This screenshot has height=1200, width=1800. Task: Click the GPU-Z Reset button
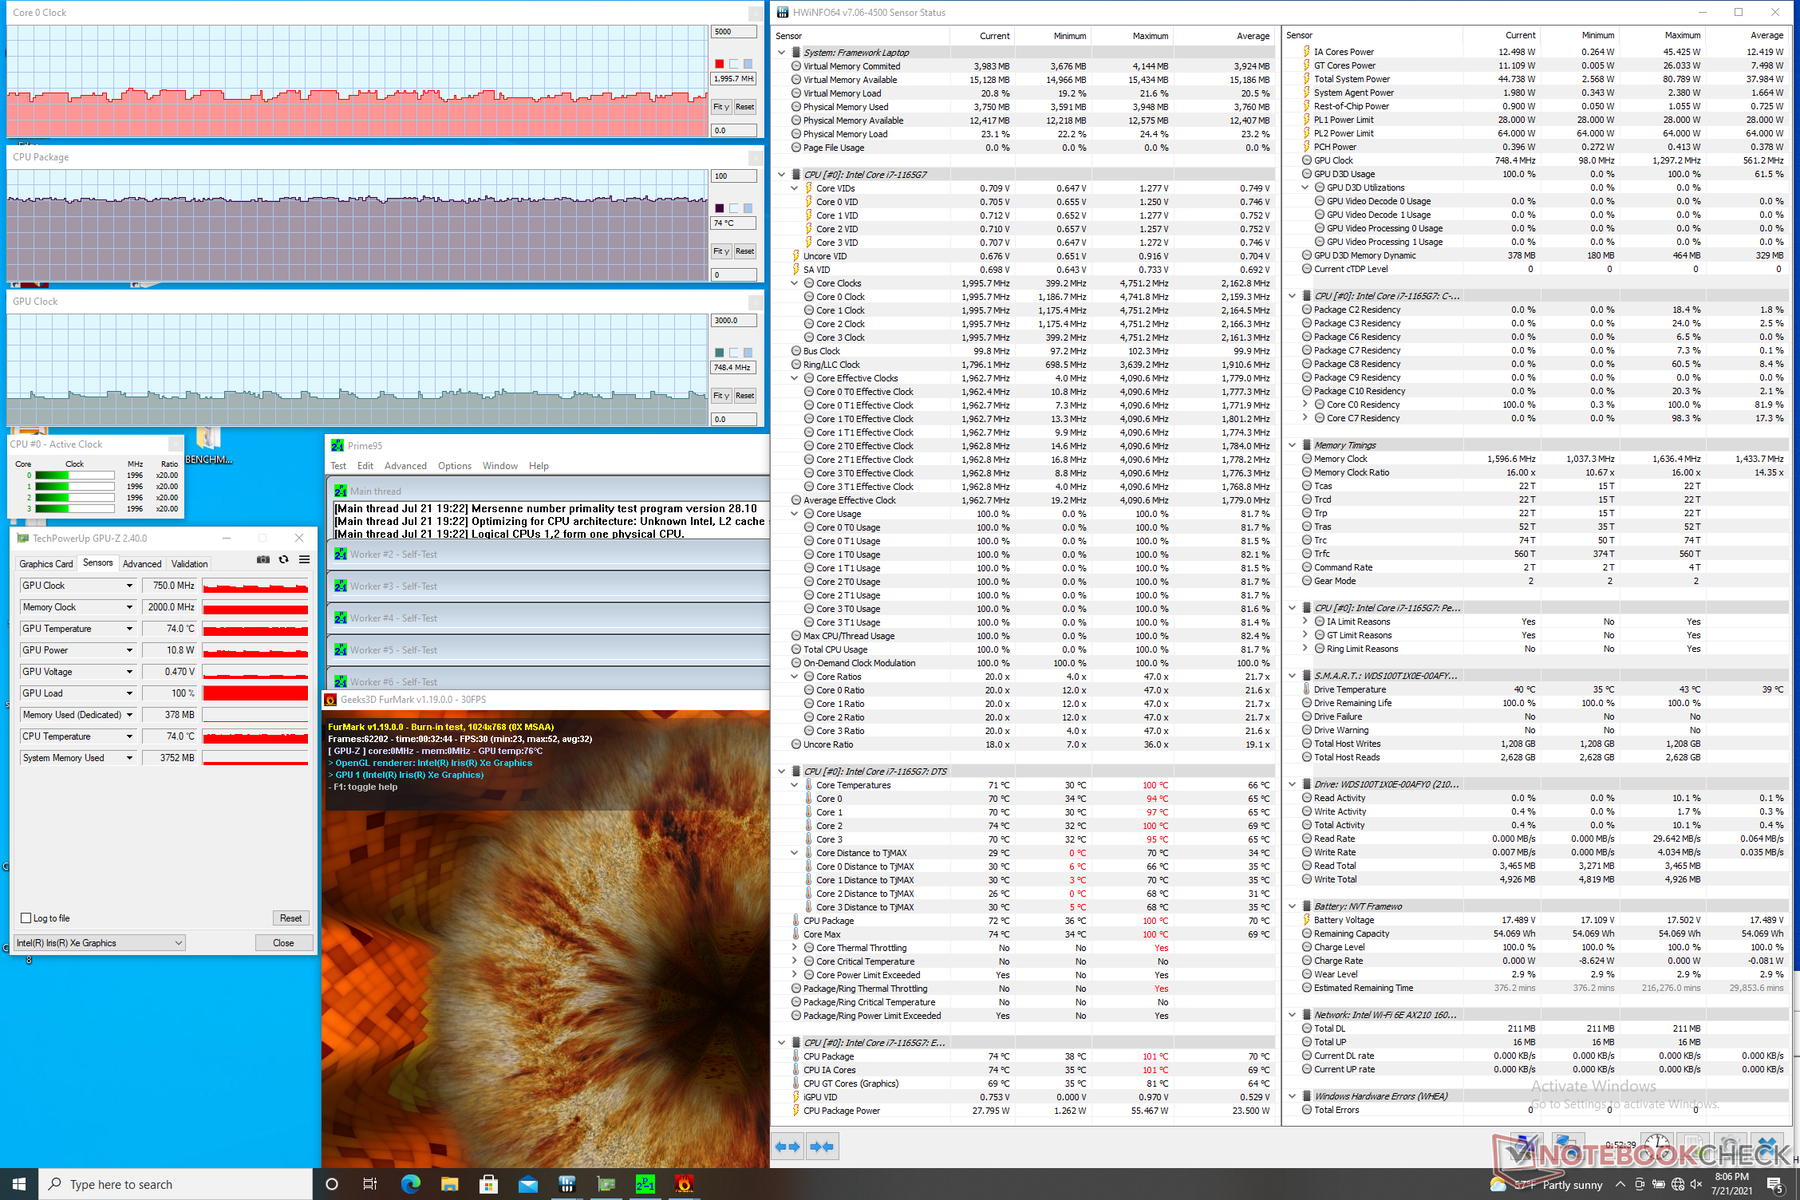point(291,918)
